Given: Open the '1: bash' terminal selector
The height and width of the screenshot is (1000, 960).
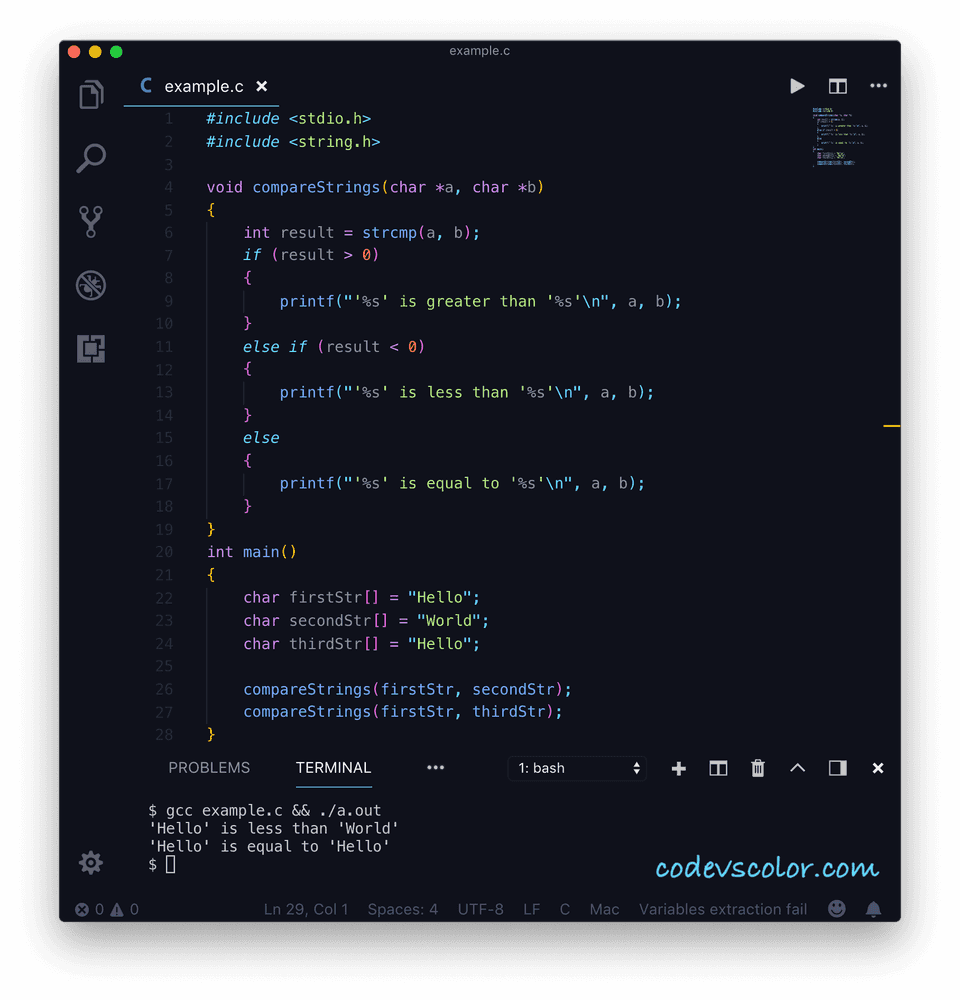Looking at the screenshot, I should tap(577, 768).
